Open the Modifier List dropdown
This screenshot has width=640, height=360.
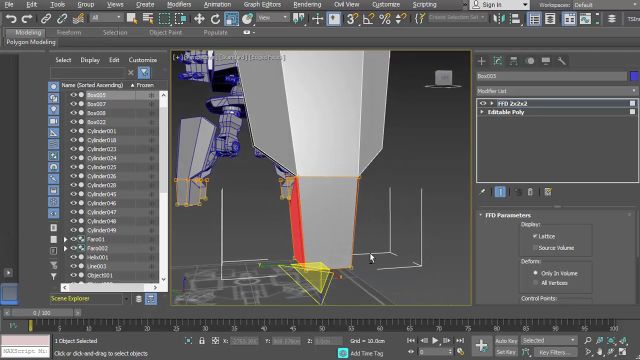557,91
